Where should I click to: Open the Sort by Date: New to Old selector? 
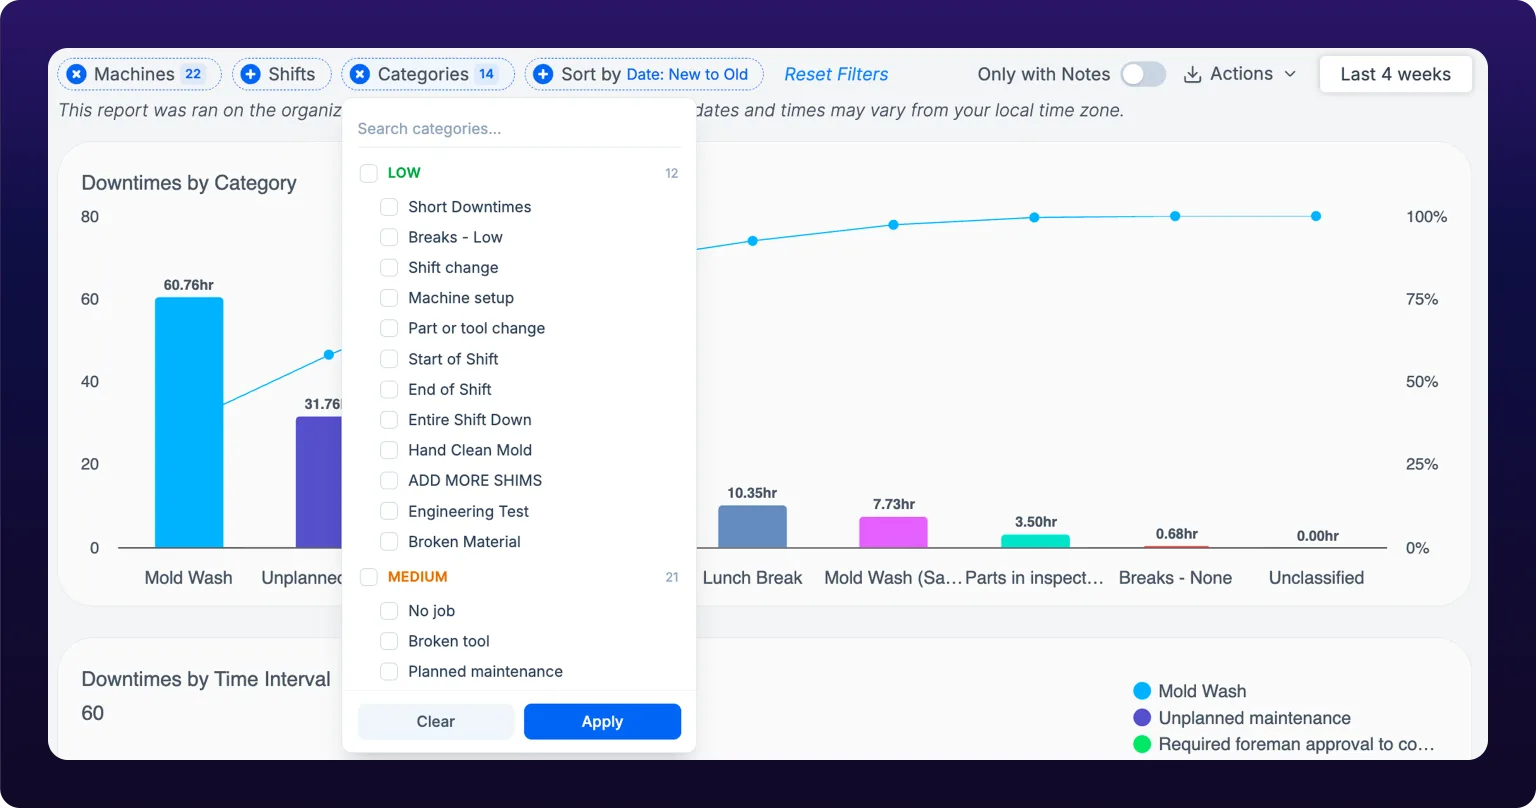(644, 74)
